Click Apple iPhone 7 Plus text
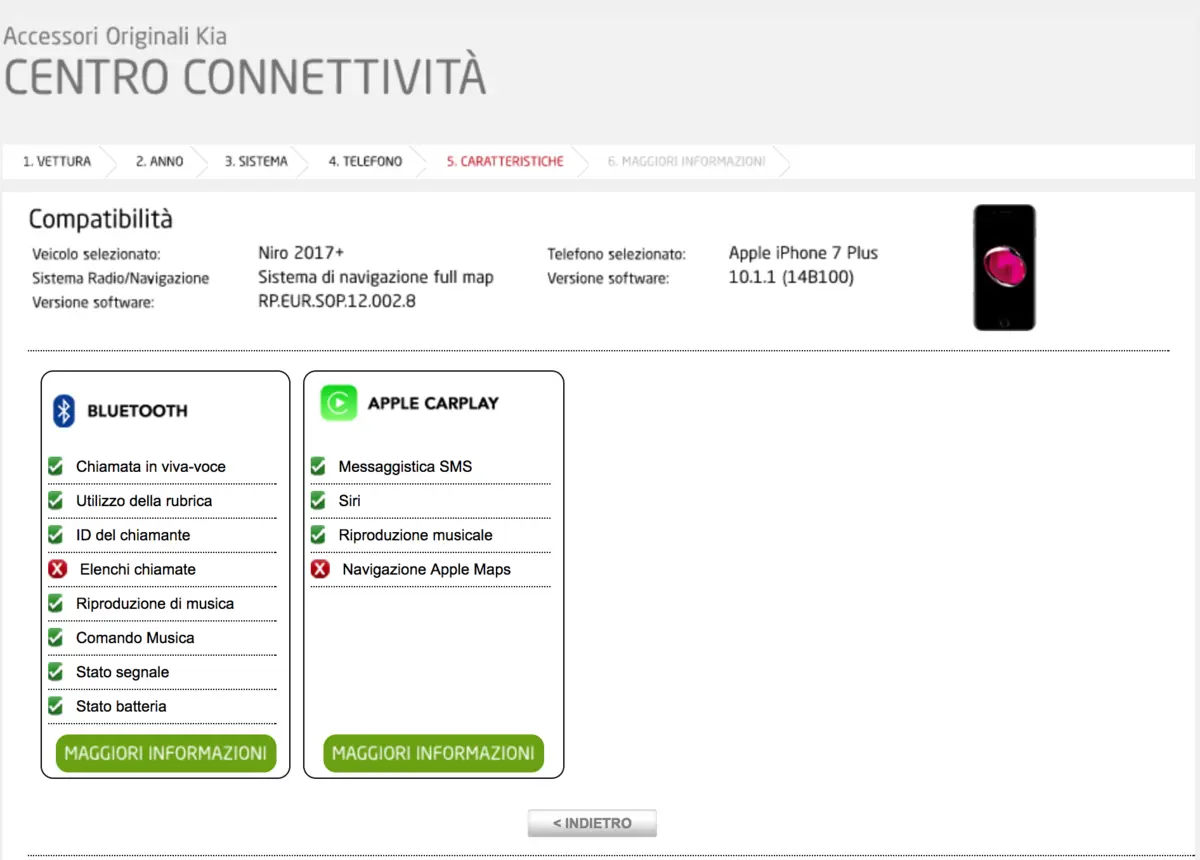The image size is (1200, 860). tap(803, 253)
